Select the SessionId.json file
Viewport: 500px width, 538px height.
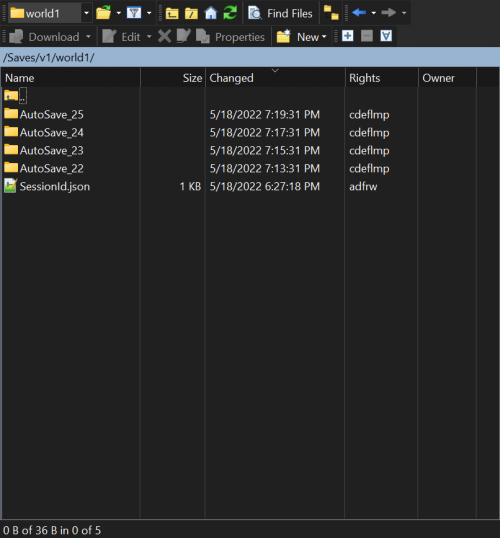pos(55,186)
